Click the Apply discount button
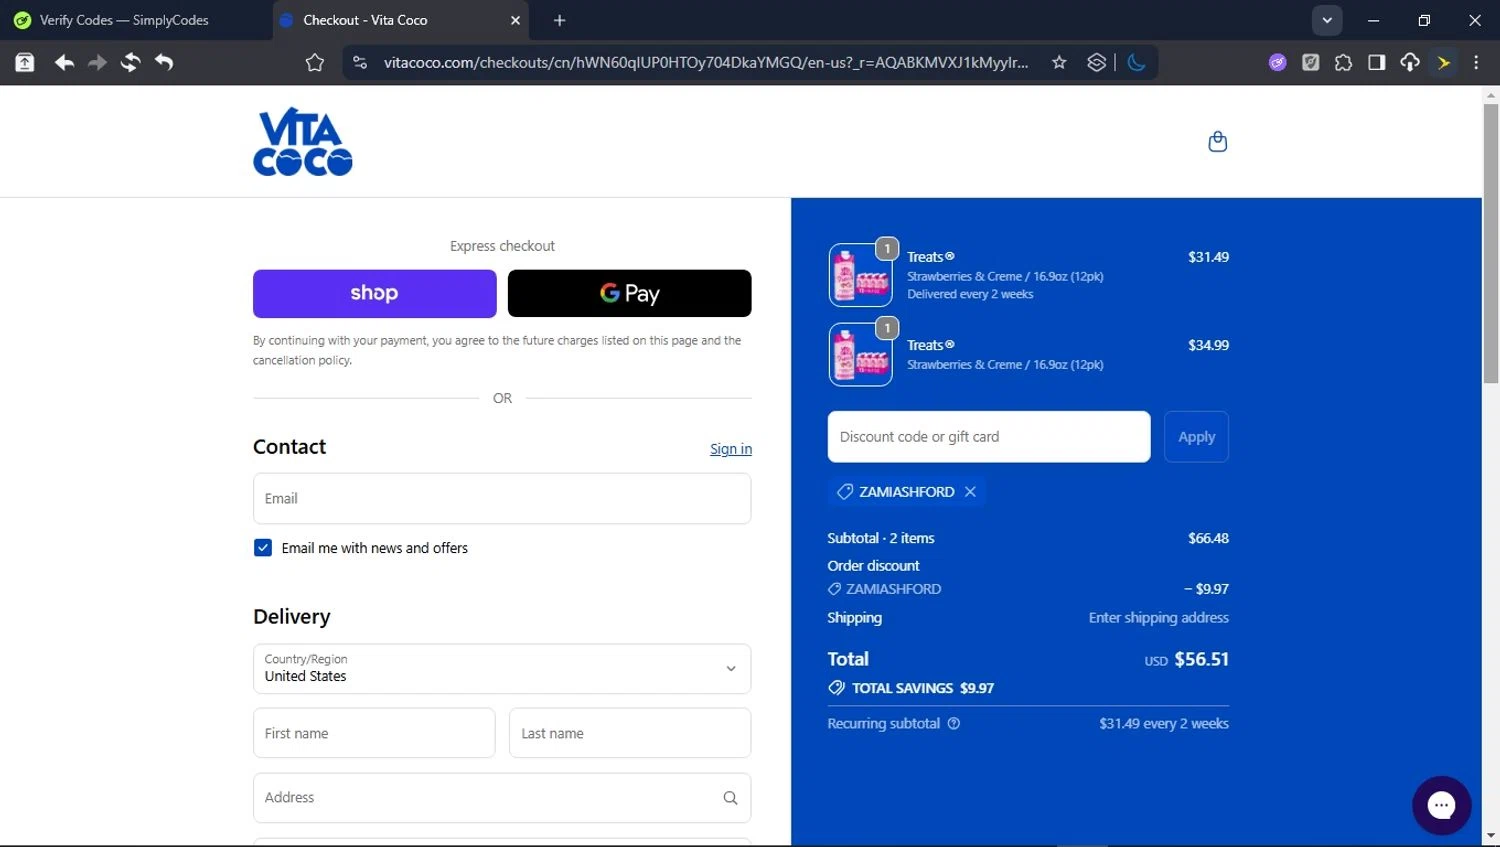 1197,437
